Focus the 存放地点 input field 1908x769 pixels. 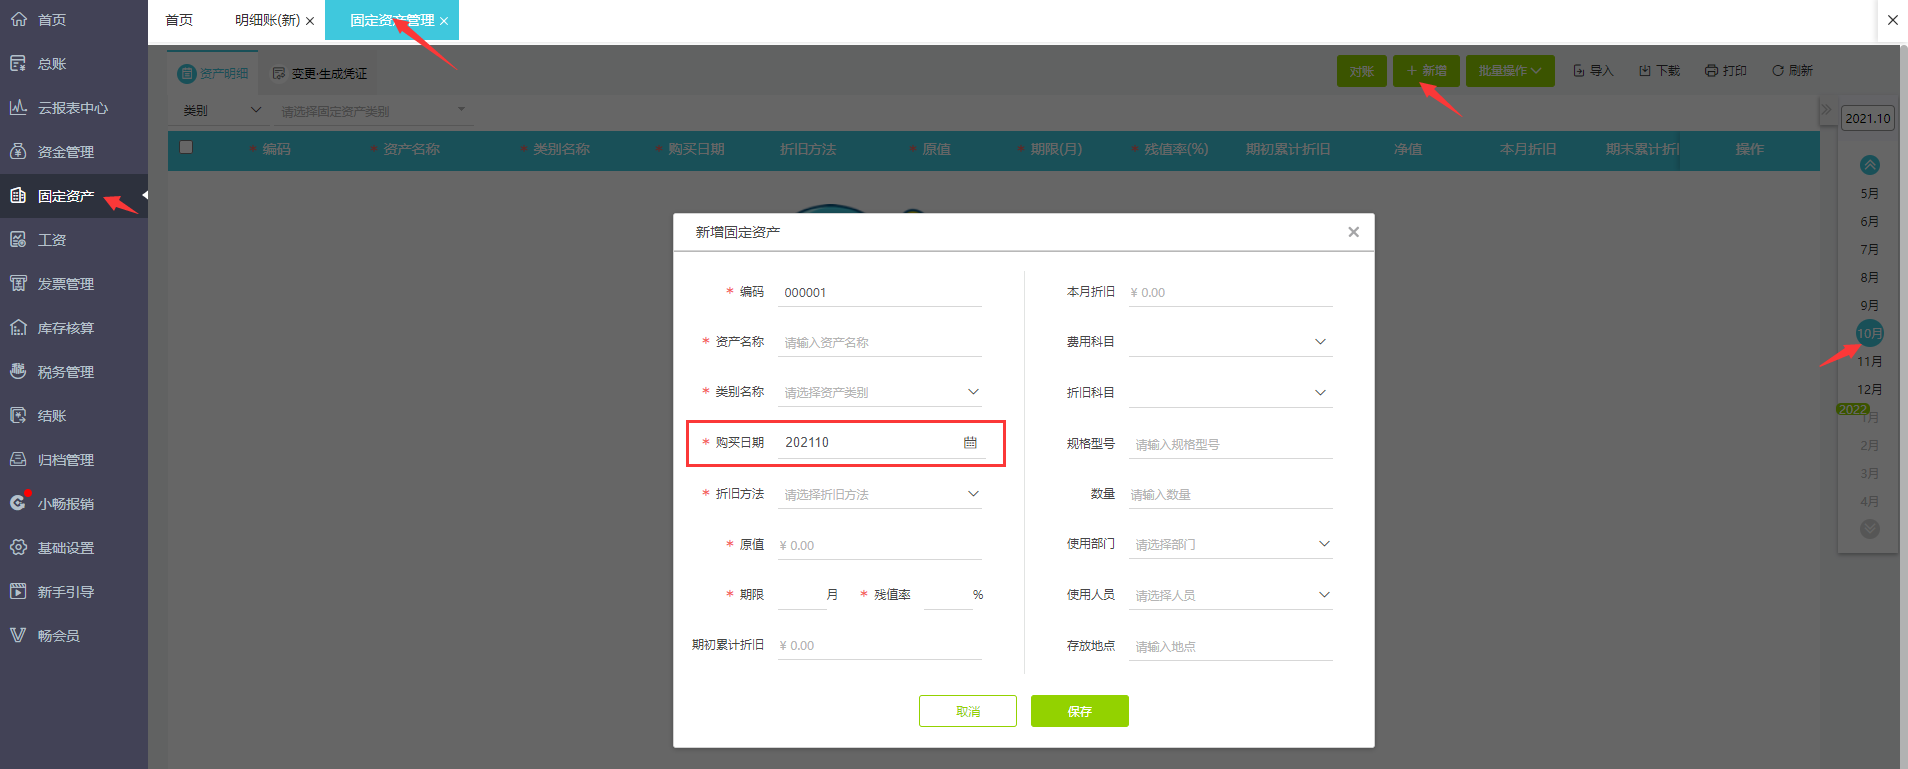1231,646
